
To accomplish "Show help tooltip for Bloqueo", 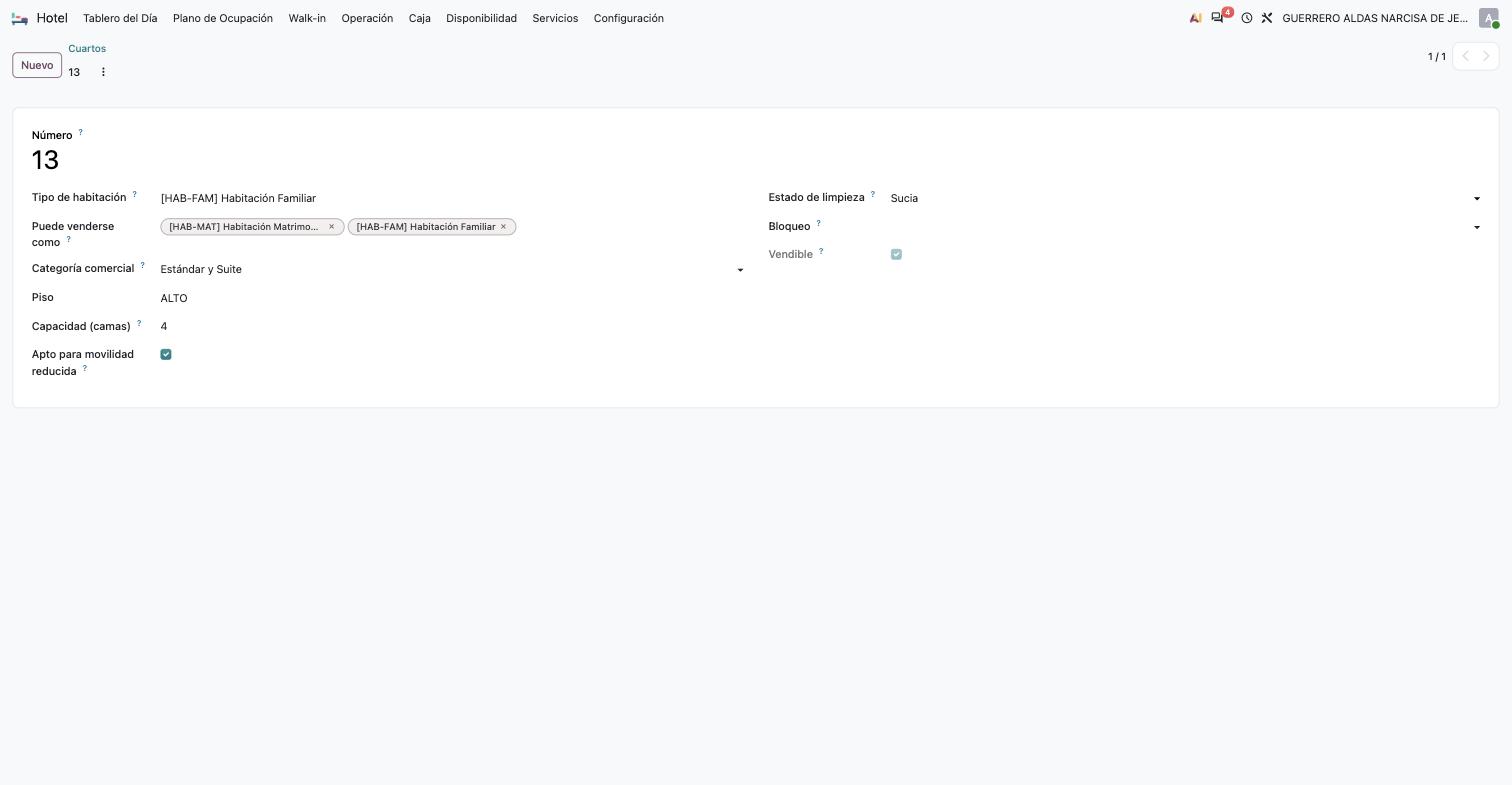I will pyautogui.click(x=818, y=223).
